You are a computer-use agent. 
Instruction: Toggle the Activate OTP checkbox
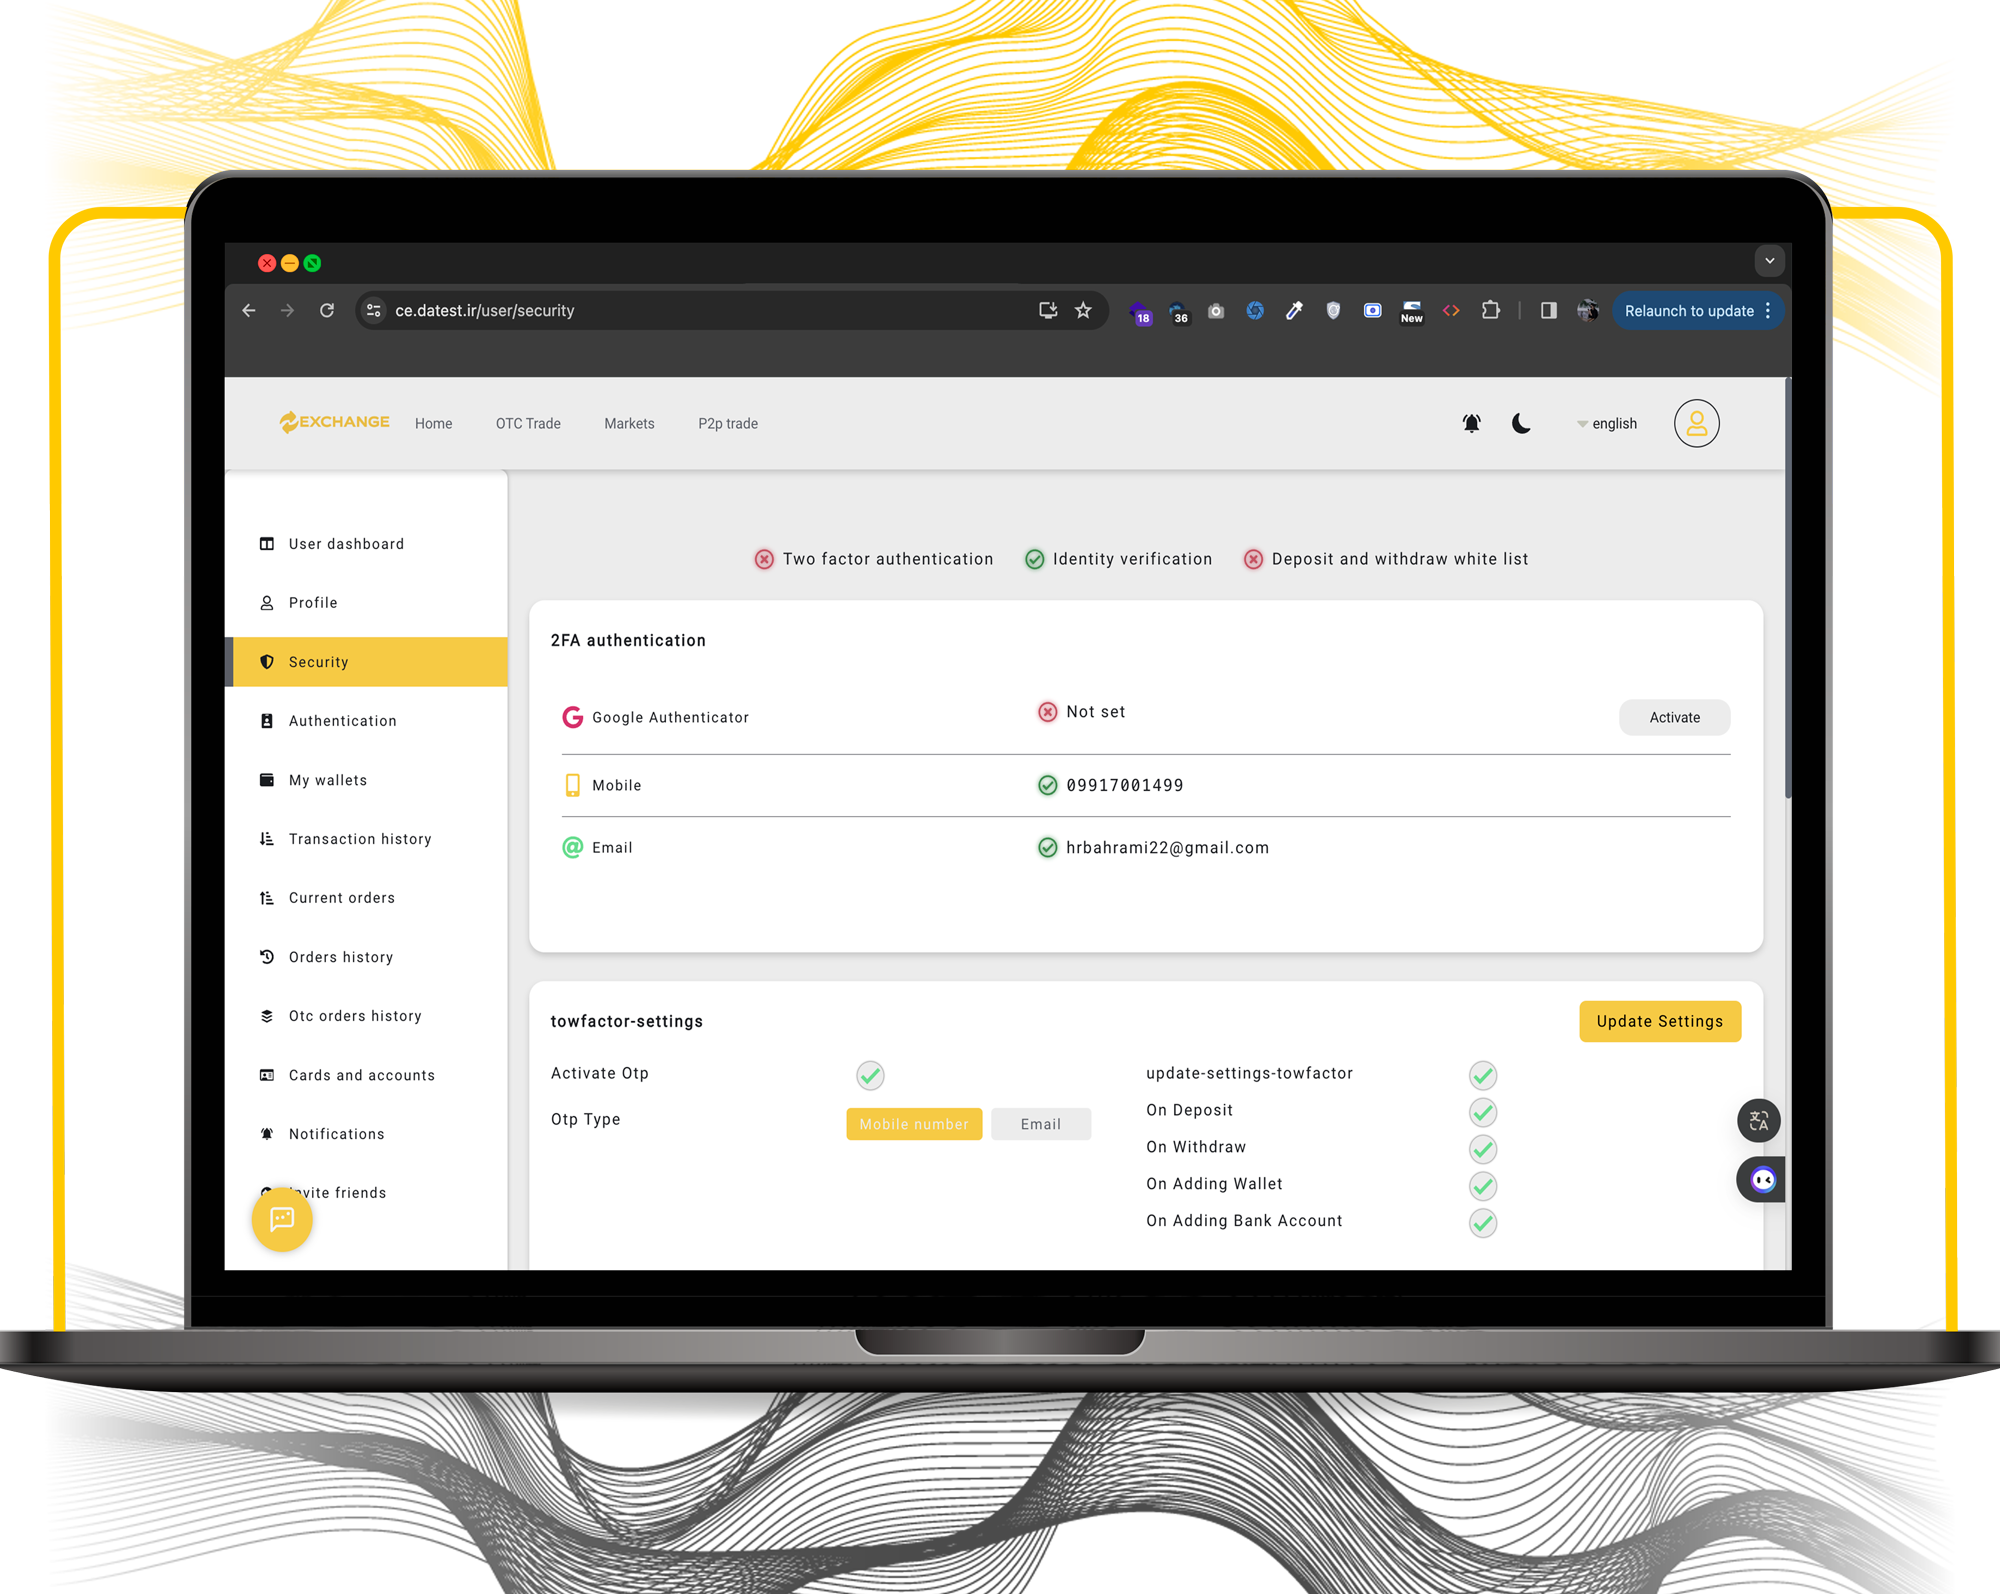[x=872, y=1074]
